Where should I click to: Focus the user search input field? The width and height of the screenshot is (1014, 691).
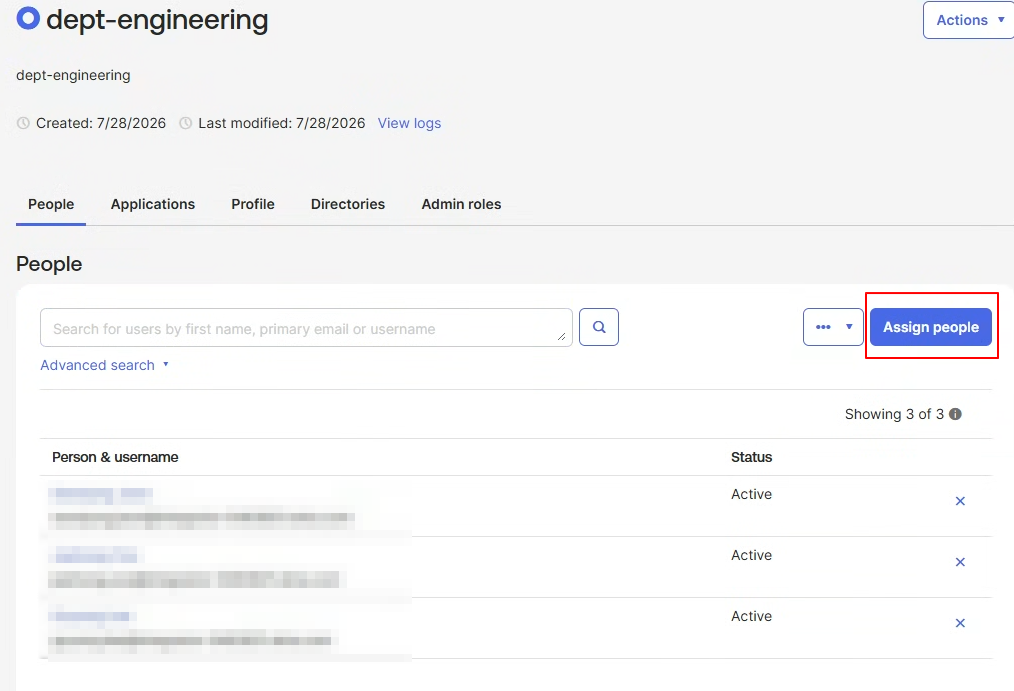pos(306,328)
